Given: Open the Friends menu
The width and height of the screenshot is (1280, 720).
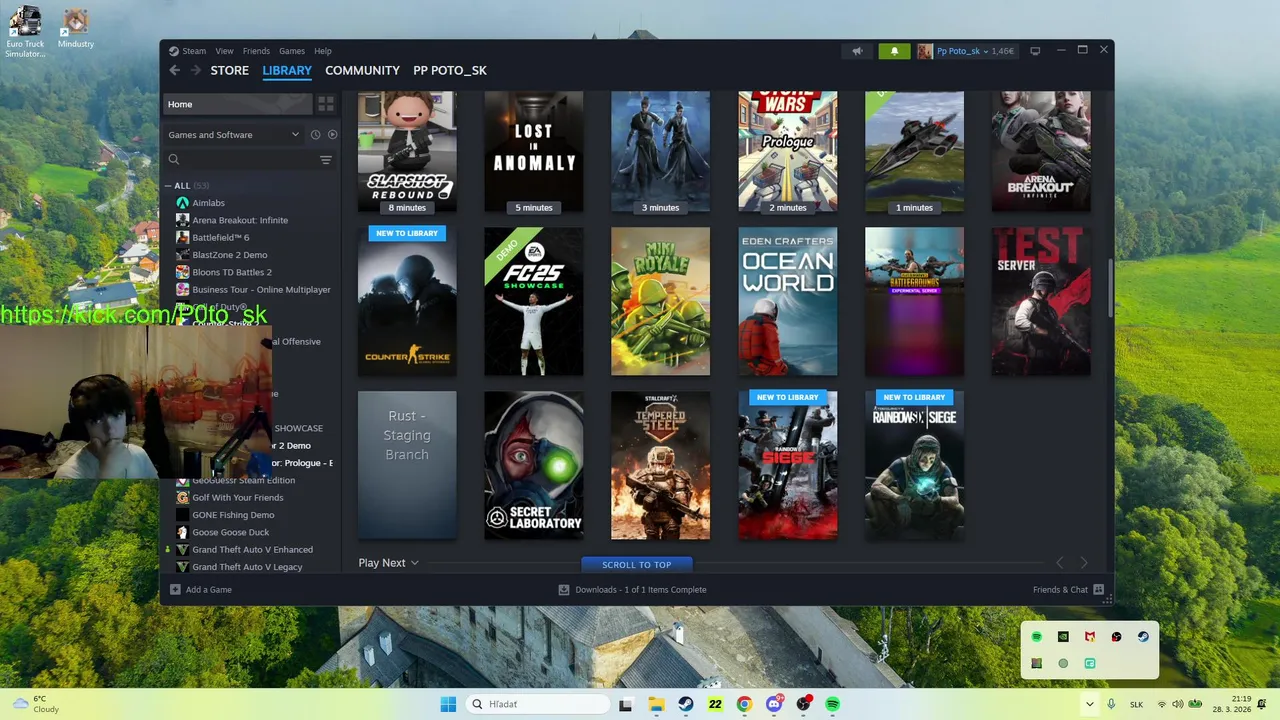Looking at the screenshot, I should pyautogui.click(x=256, y=51).
